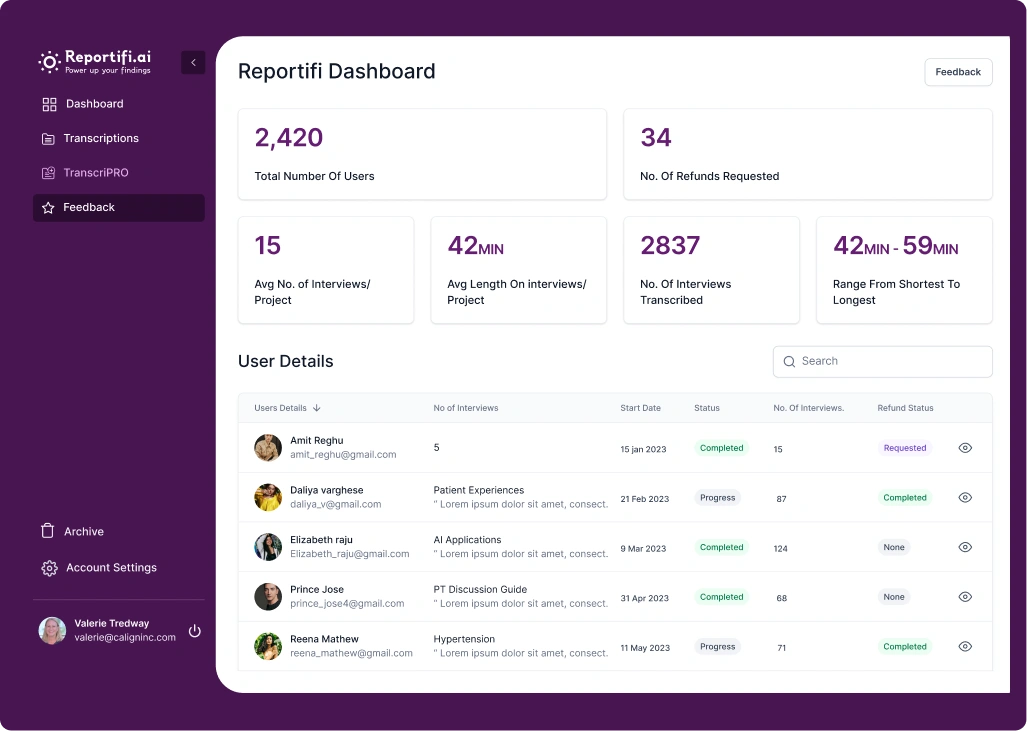Click the Feedback star icon in sidebar
Viewport: 1027px width, 731px height.
[x=48, y=208]
